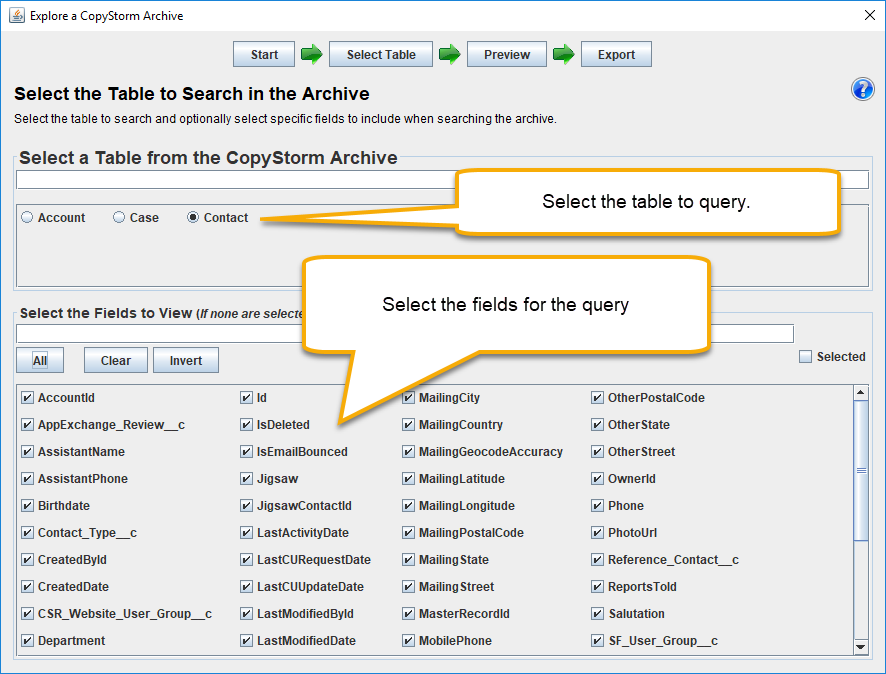The width and height of the screenshot is (886, 674).
Task: Click the Start wizard step button
Action: click(264, 54)
